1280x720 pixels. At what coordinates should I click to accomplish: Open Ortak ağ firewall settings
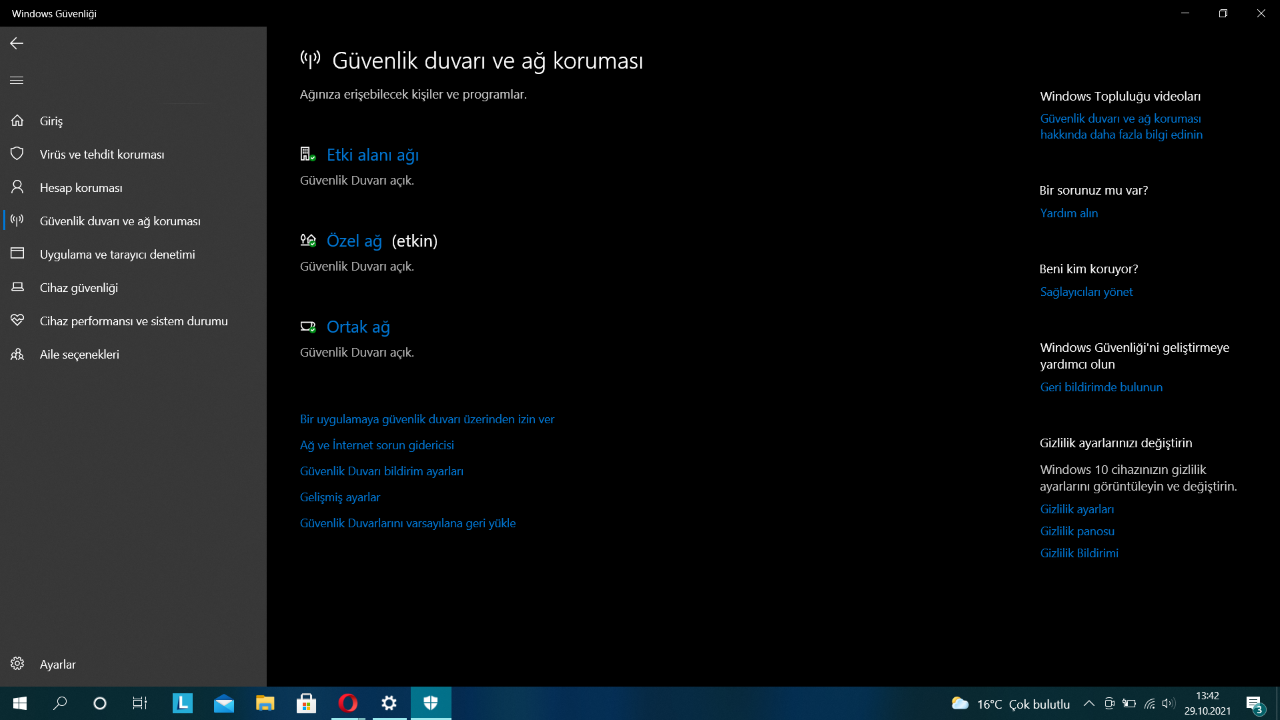(x=358, y=327)
